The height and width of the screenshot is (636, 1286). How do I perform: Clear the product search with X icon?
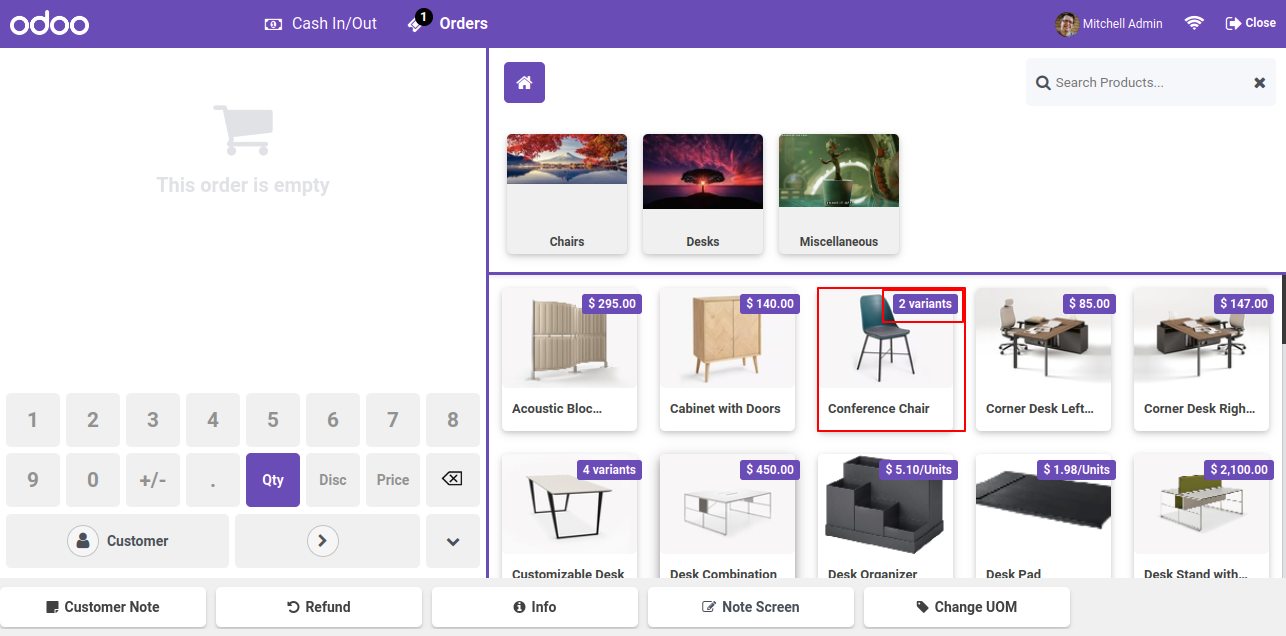pos(1260,83)
